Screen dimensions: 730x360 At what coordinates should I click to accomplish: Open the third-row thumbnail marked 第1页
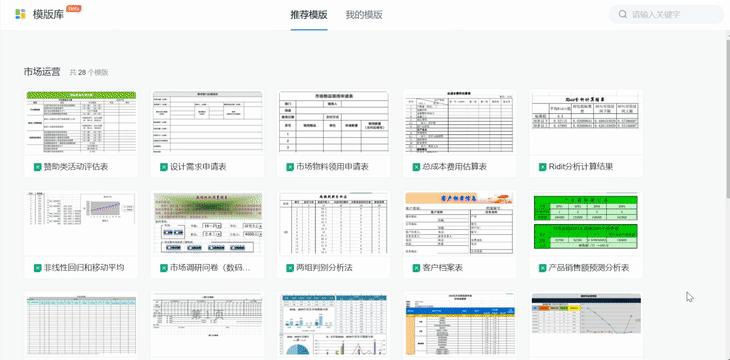[x=207, y=324]
